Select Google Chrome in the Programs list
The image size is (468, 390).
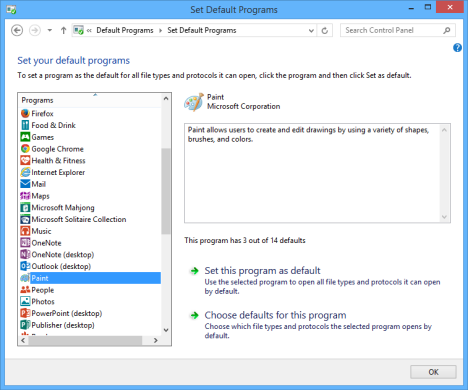pyautogui.click(x=57, y=149)
